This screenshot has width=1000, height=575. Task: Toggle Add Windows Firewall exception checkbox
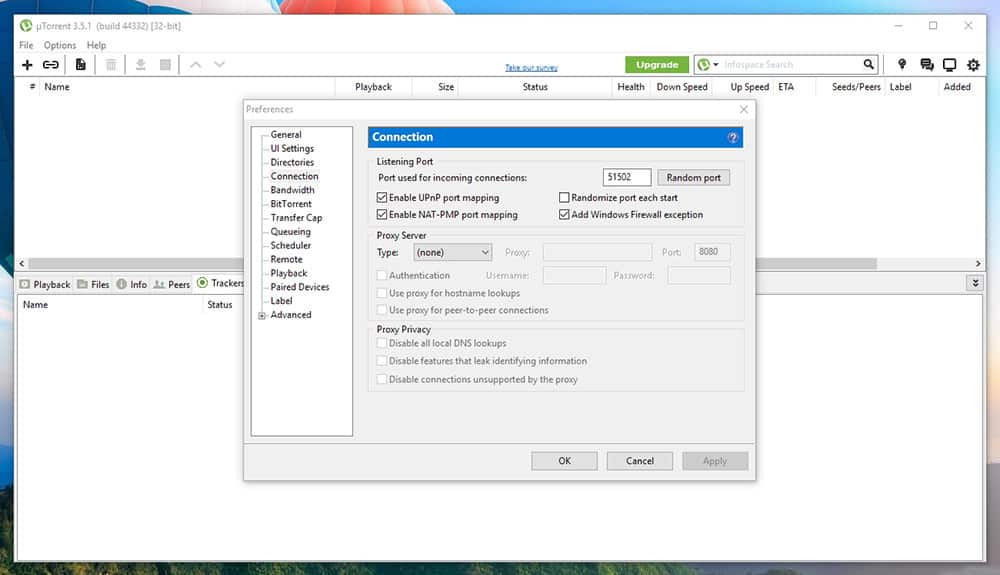coord(564,215)
